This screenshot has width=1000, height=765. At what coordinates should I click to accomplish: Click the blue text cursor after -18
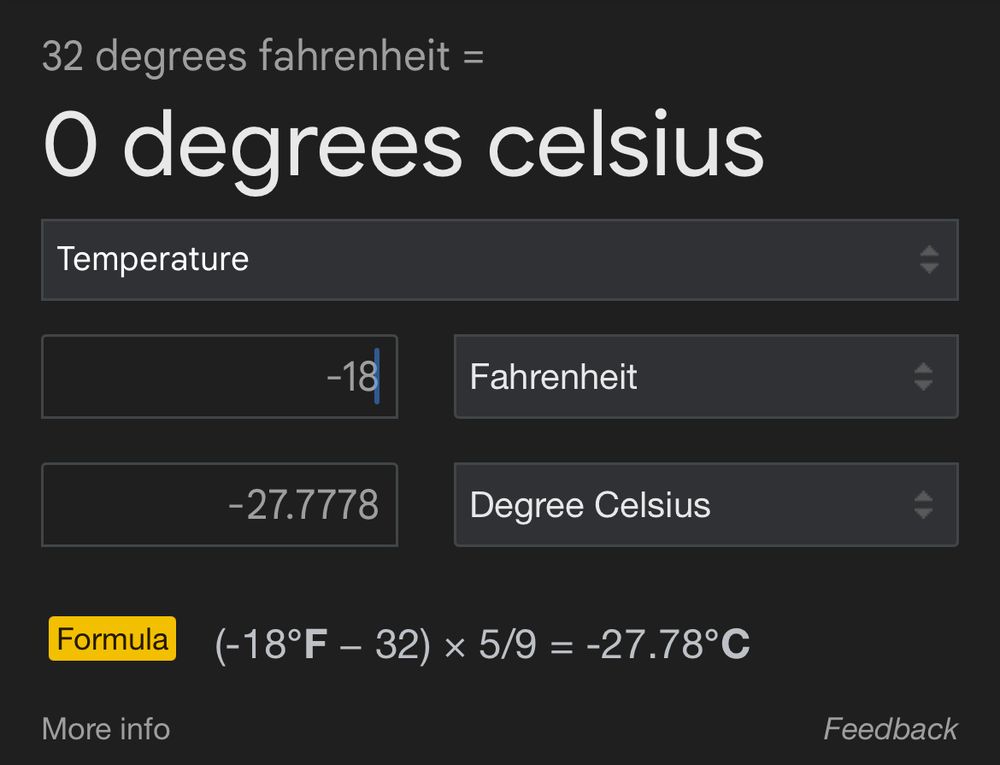pyautogui.click(x=377, y=377)
